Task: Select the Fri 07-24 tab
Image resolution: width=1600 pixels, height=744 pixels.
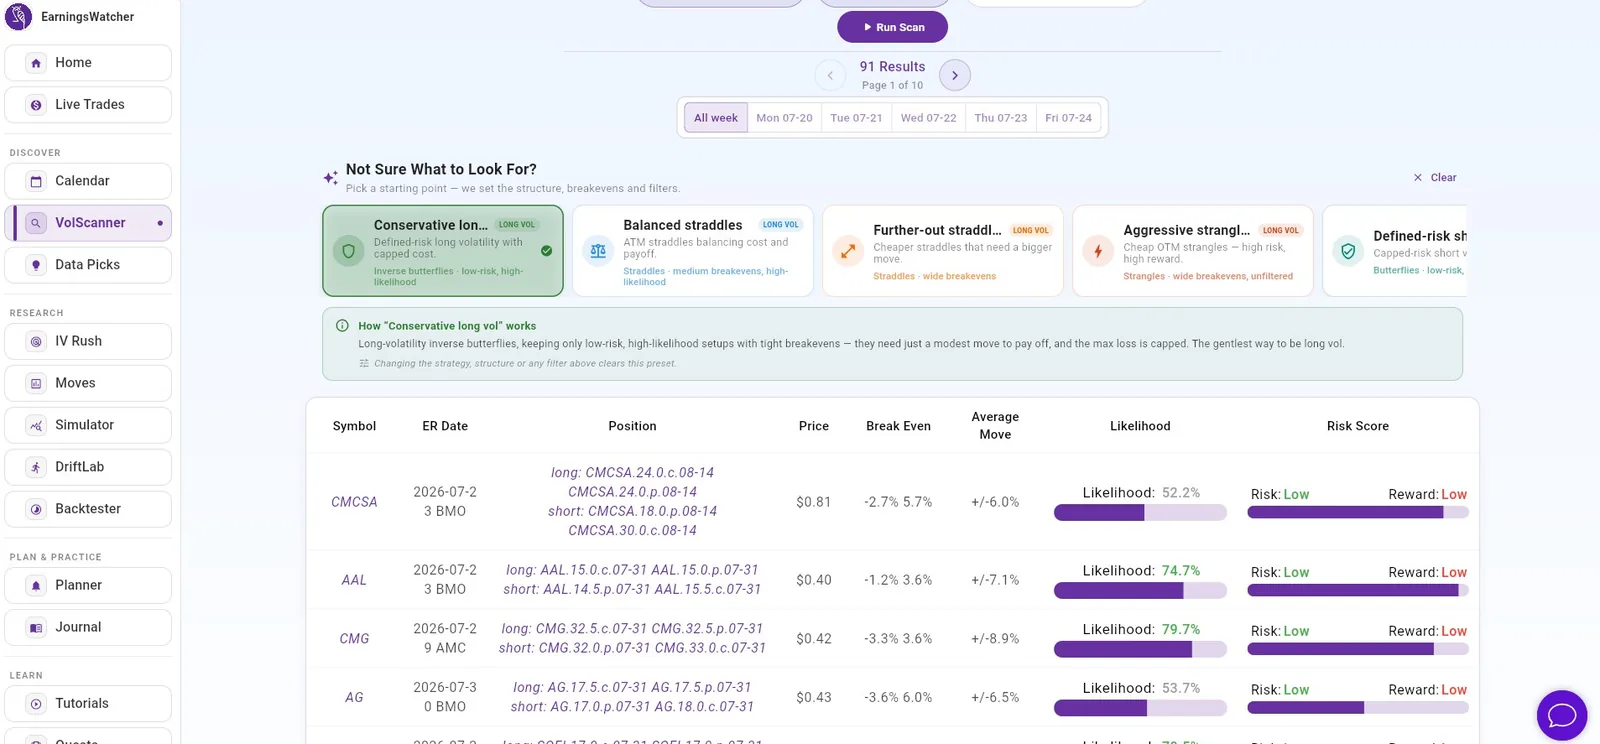Action: click(x=1068, y=118)
